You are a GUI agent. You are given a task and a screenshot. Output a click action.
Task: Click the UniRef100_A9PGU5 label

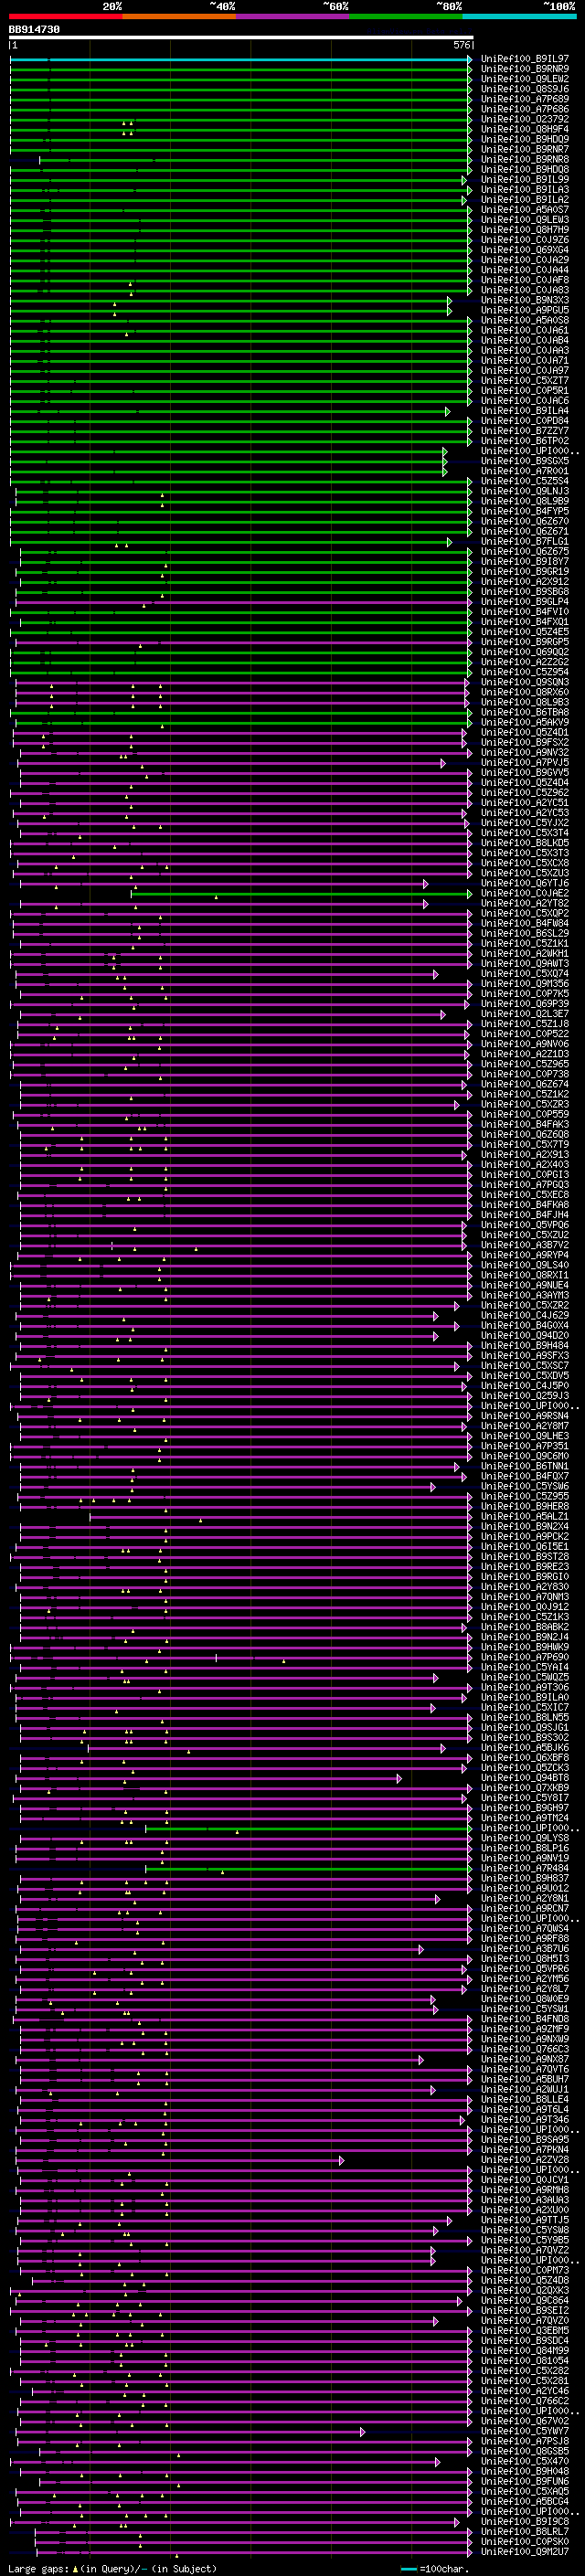525,310
